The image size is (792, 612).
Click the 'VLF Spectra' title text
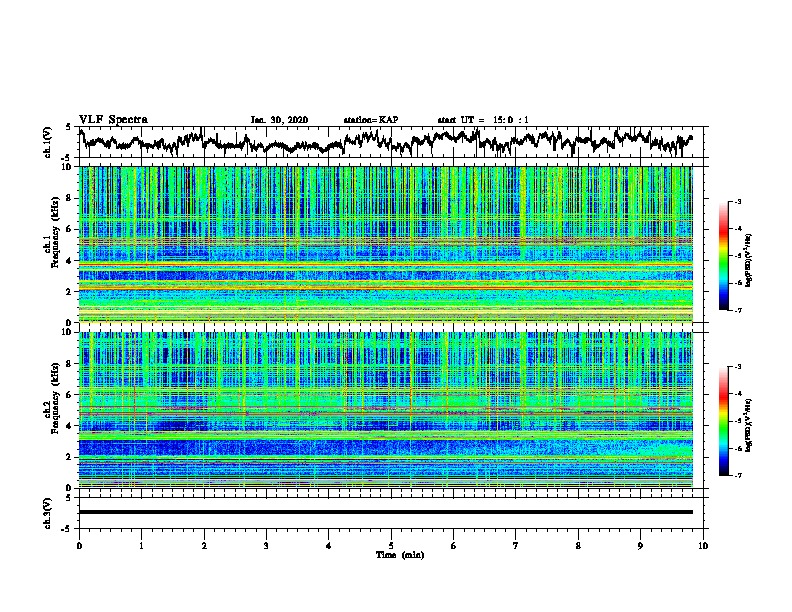coord(113,120)
